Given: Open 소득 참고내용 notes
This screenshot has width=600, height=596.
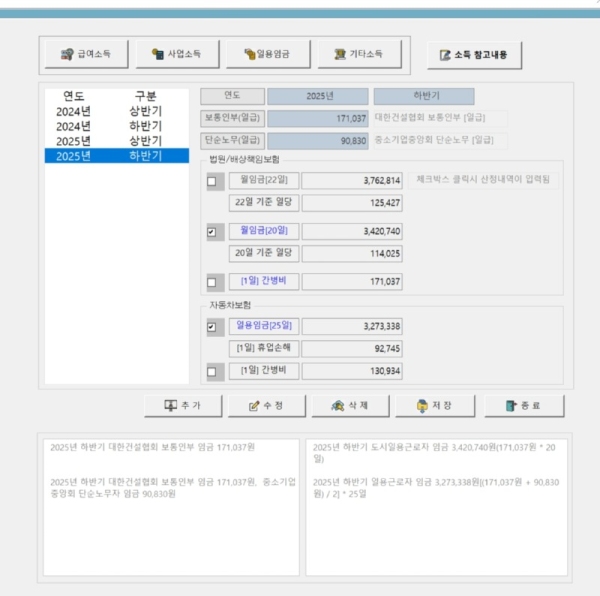Looking at the screenshot, I should coord(474,55).
